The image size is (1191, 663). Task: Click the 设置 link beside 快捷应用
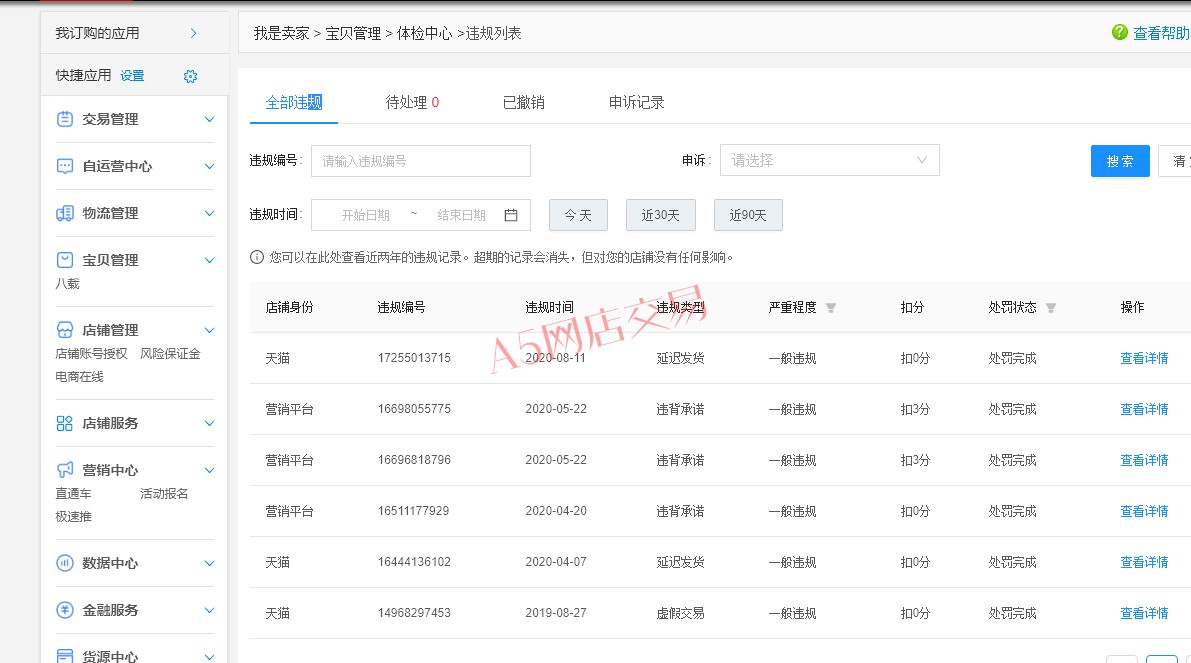pos(132,76)
